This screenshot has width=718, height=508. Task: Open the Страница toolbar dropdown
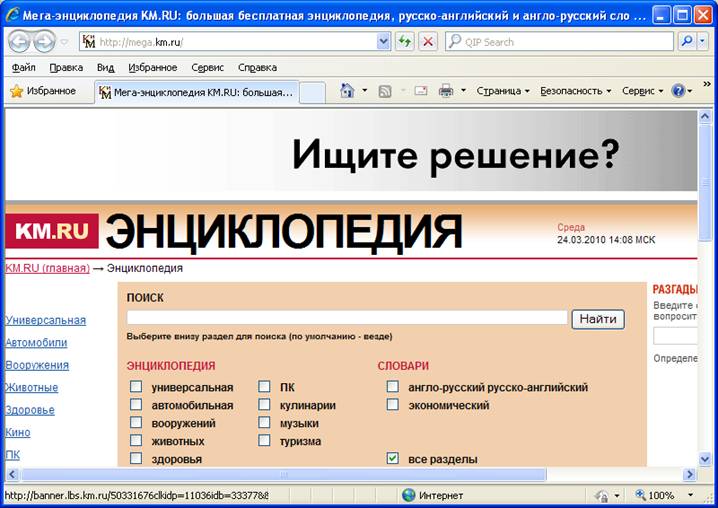[503, 91]
